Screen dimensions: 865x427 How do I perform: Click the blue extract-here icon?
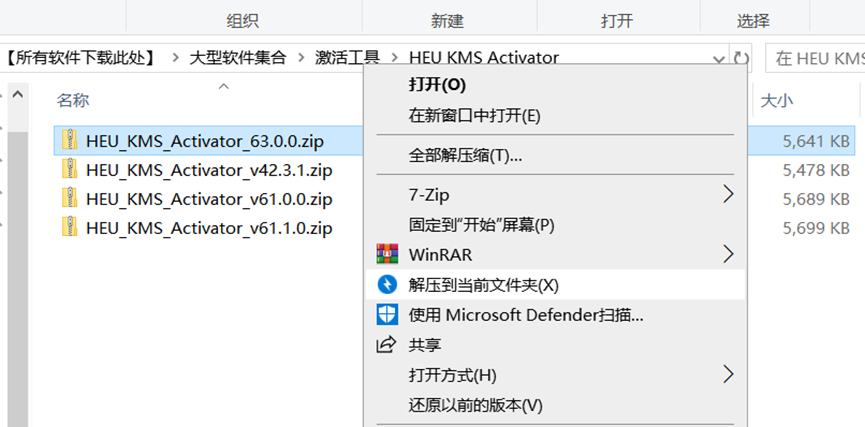click(x=387, y=285)
